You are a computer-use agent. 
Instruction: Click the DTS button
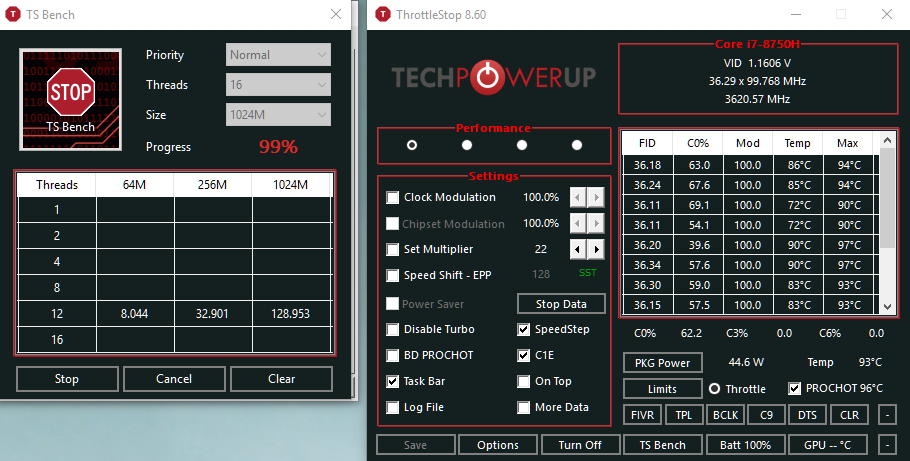coord(807,415)
